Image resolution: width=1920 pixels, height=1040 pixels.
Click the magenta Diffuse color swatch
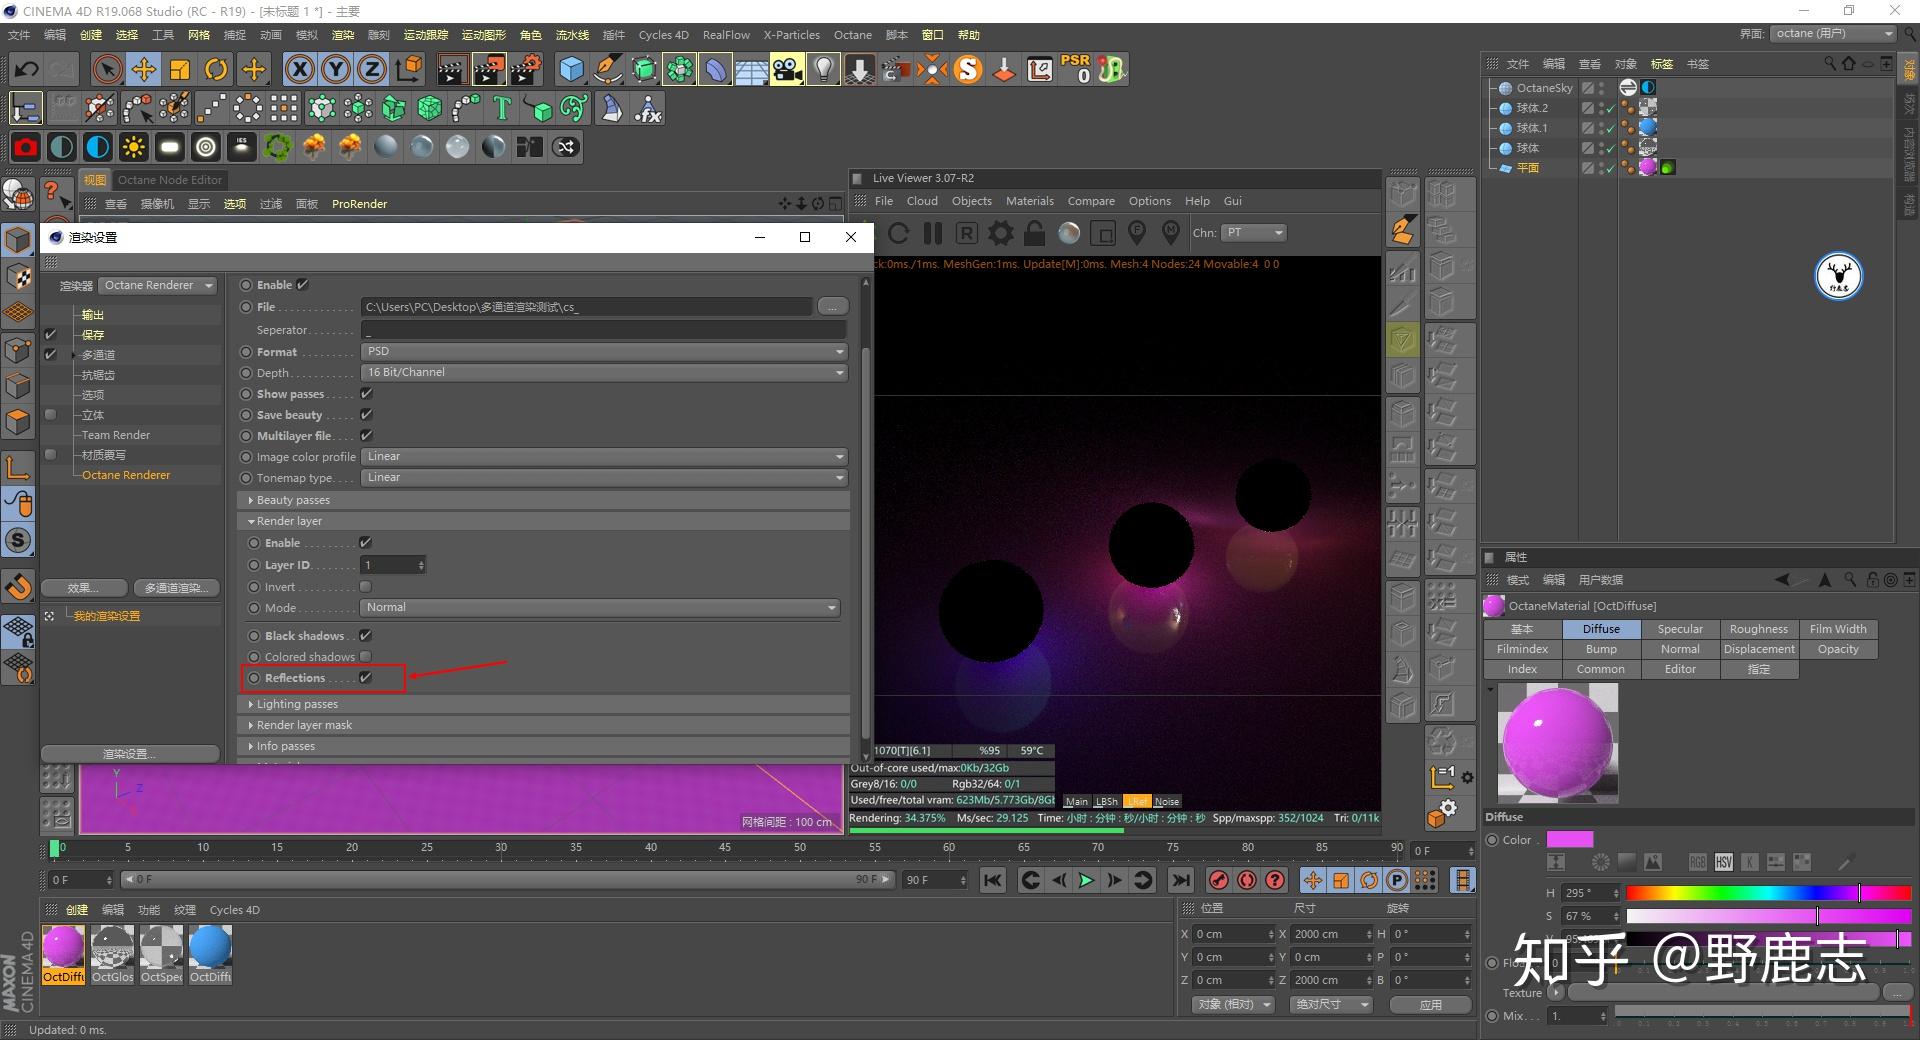pos(1569,840)
